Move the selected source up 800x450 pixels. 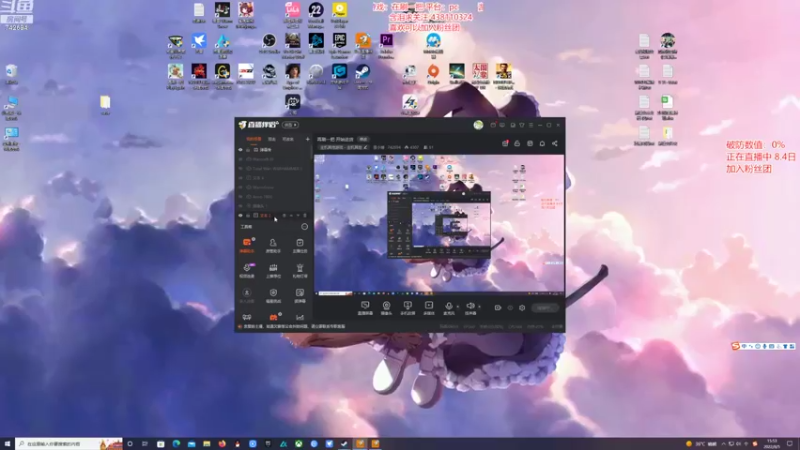coord(291,216)
